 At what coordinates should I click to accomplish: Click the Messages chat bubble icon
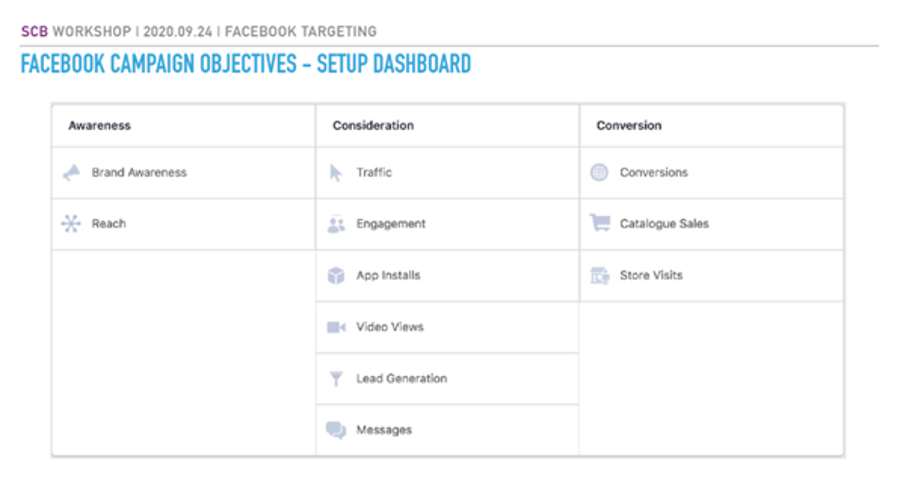tap(336, 430)
